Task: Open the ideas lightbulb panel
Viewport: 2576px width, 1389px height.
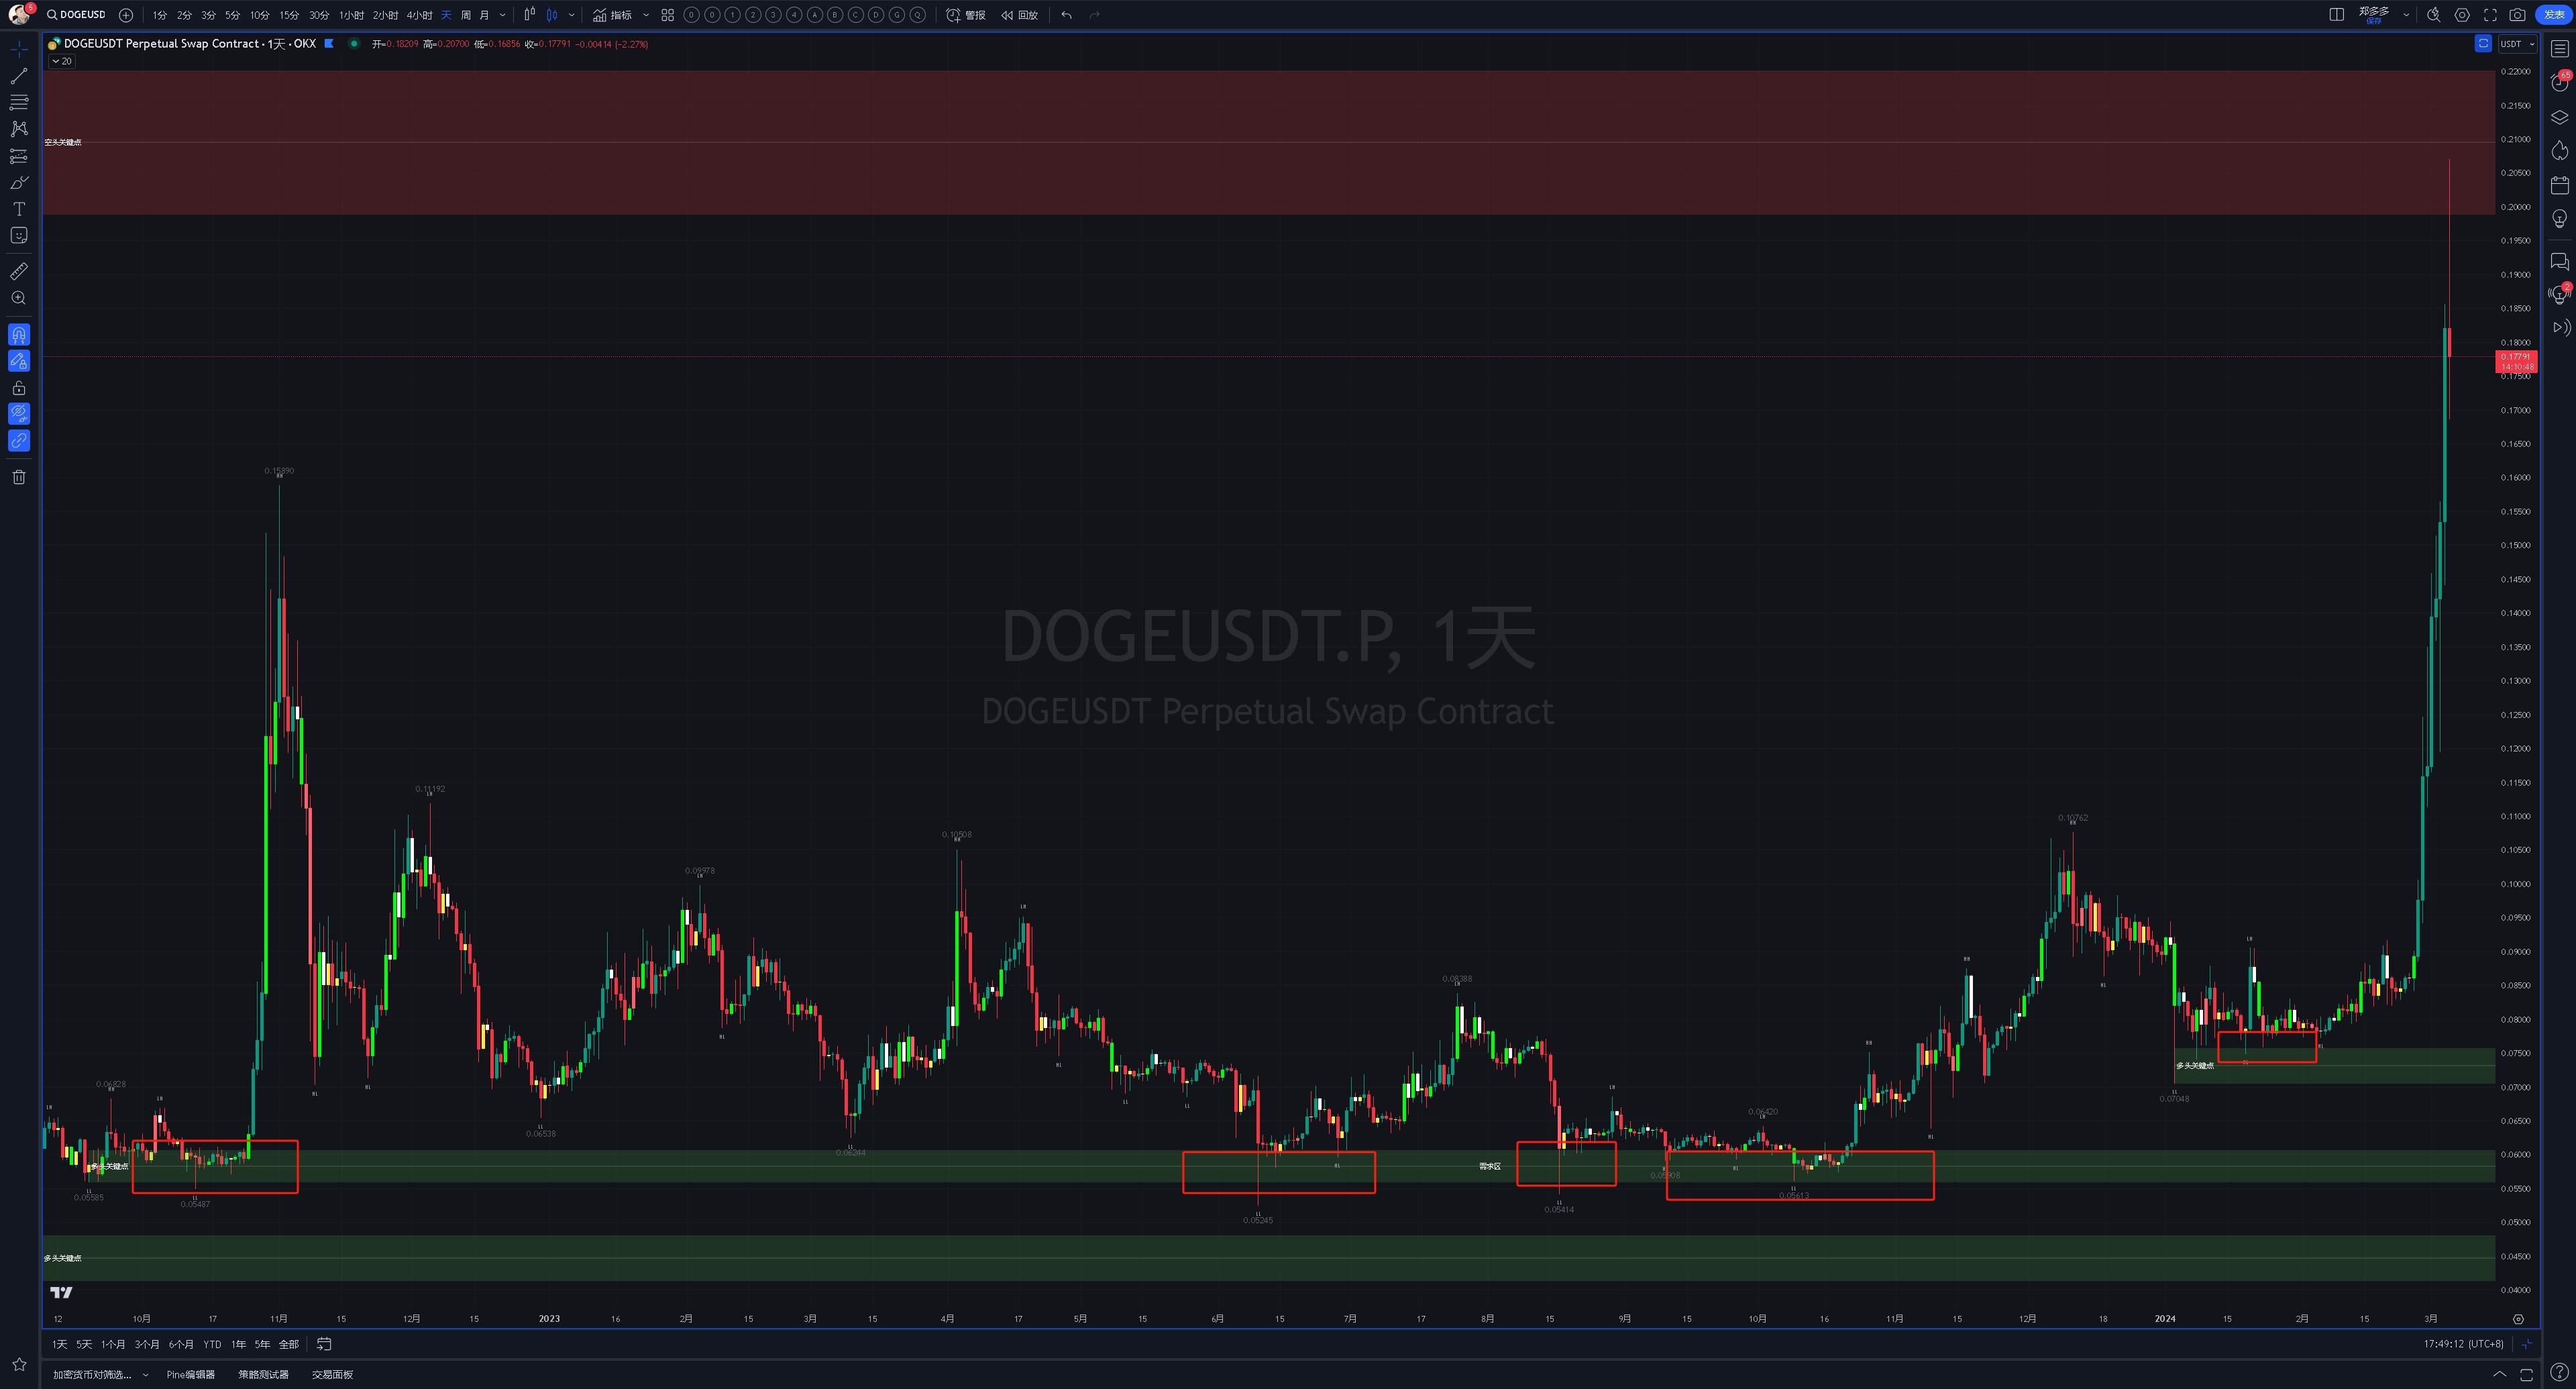Action: [2560, 219]
